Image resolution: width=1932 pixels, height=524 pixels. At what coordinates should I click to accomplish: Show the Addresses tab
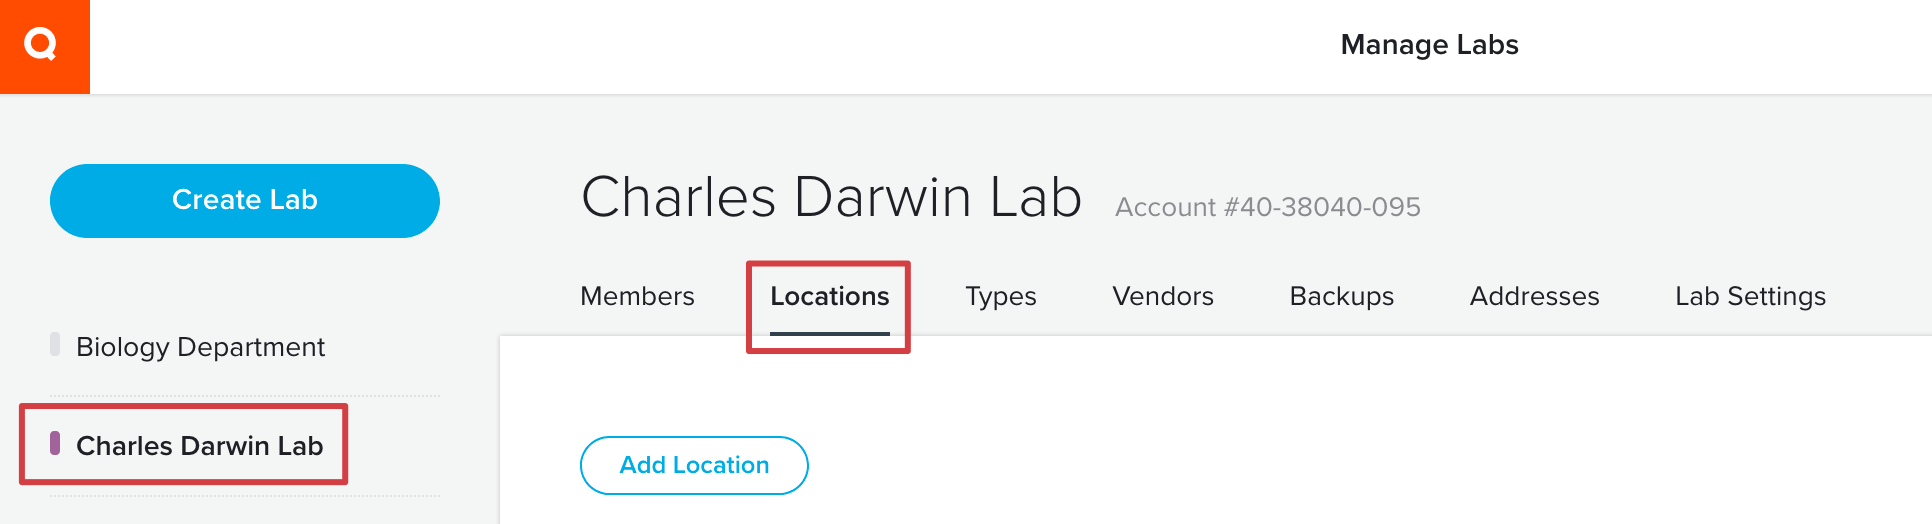(1534, 296)
